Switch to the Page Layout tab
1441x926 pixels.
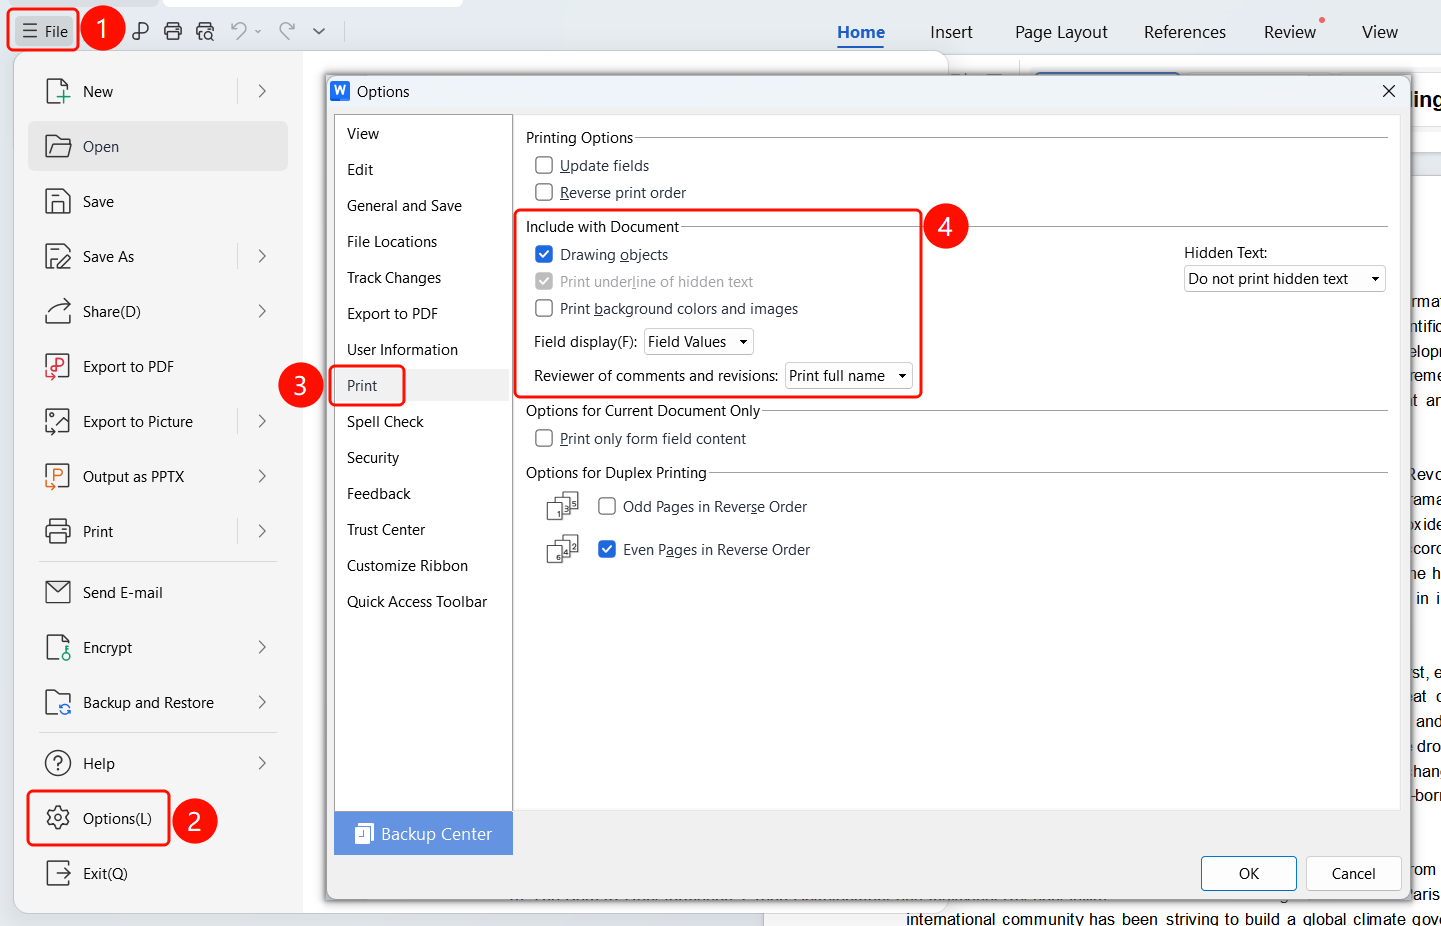click(1061, 32)
